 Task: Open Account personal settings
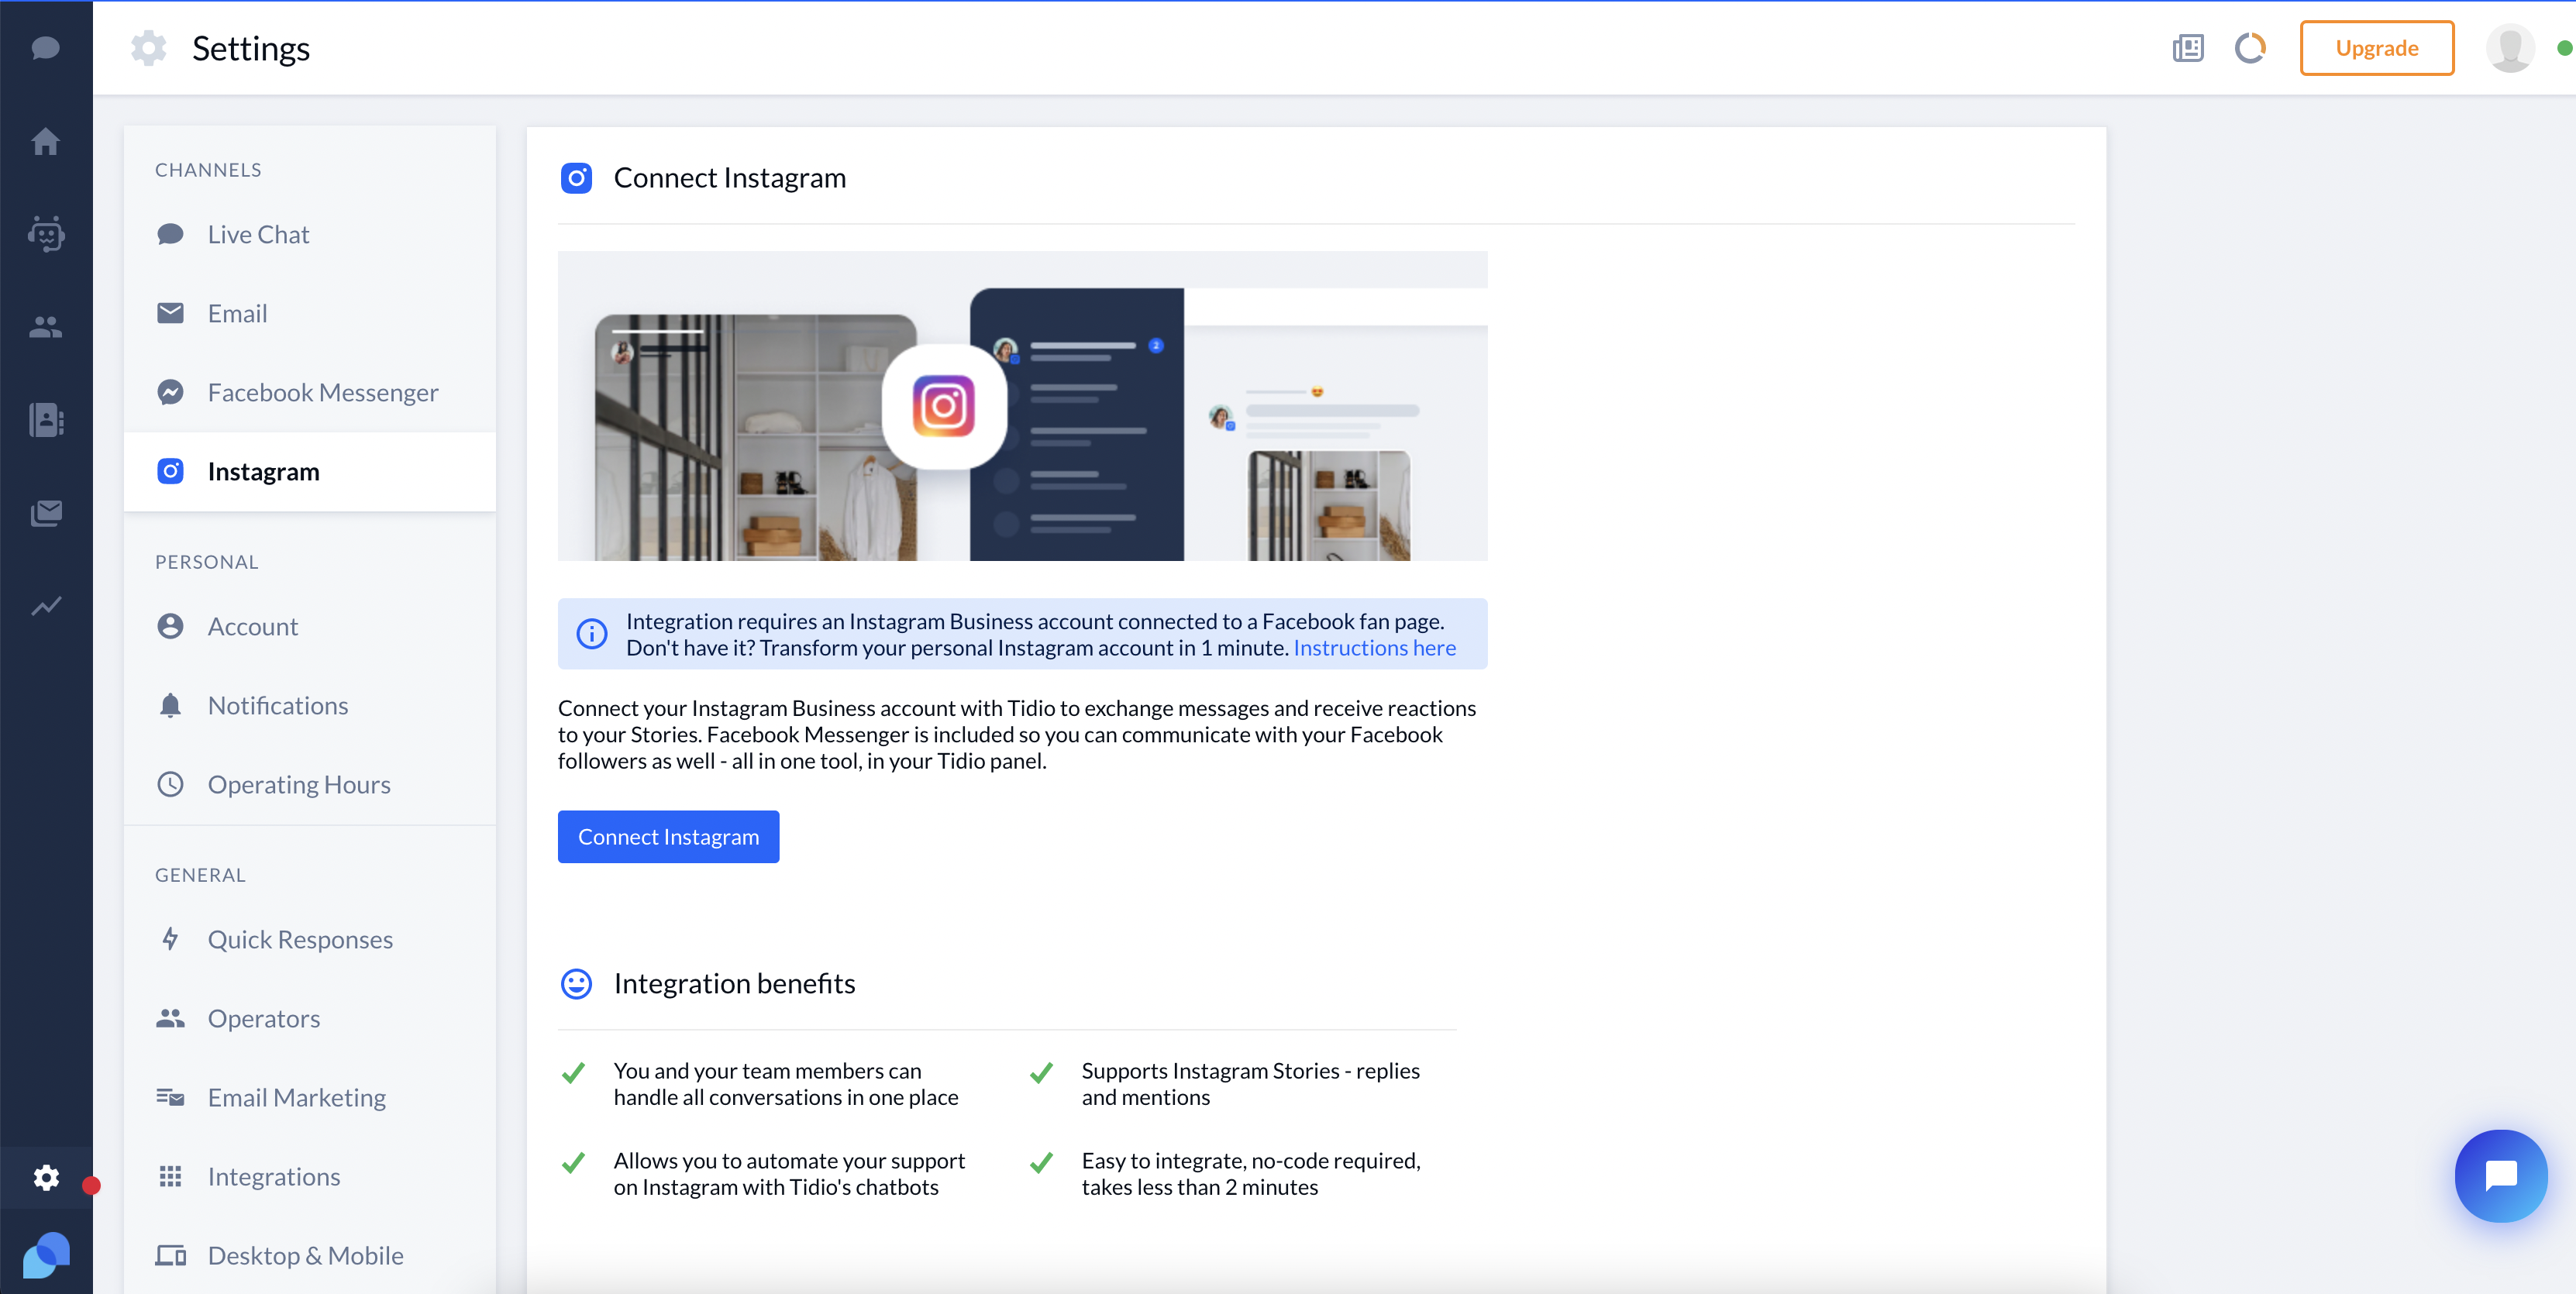tap(310, 626)
